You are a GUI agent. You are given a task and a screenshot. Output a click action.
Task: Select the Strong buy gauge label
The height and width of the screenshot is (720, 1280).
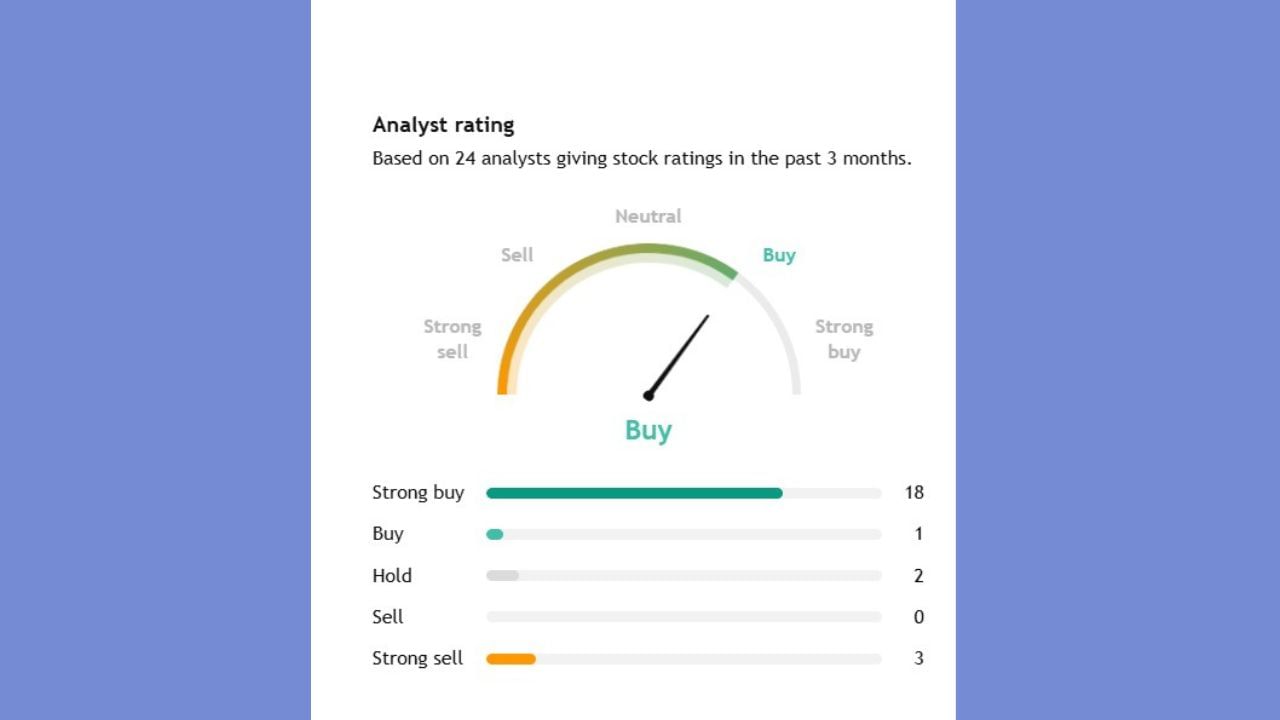(844, 339)
